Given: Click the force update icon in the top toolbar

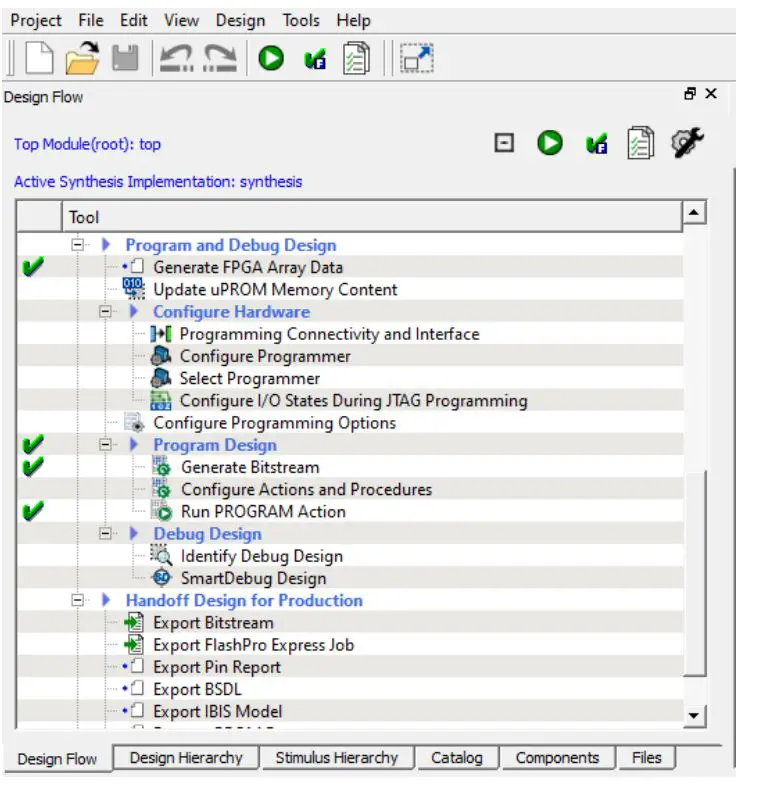Looking at the screenshot, I should coord(315,59).
